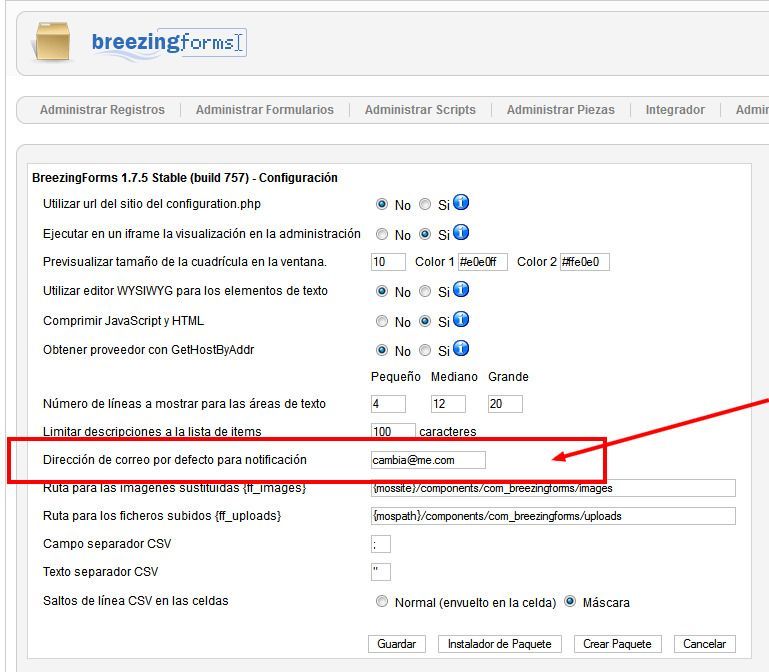Open Administrar Scripts menu

(420, 109)
